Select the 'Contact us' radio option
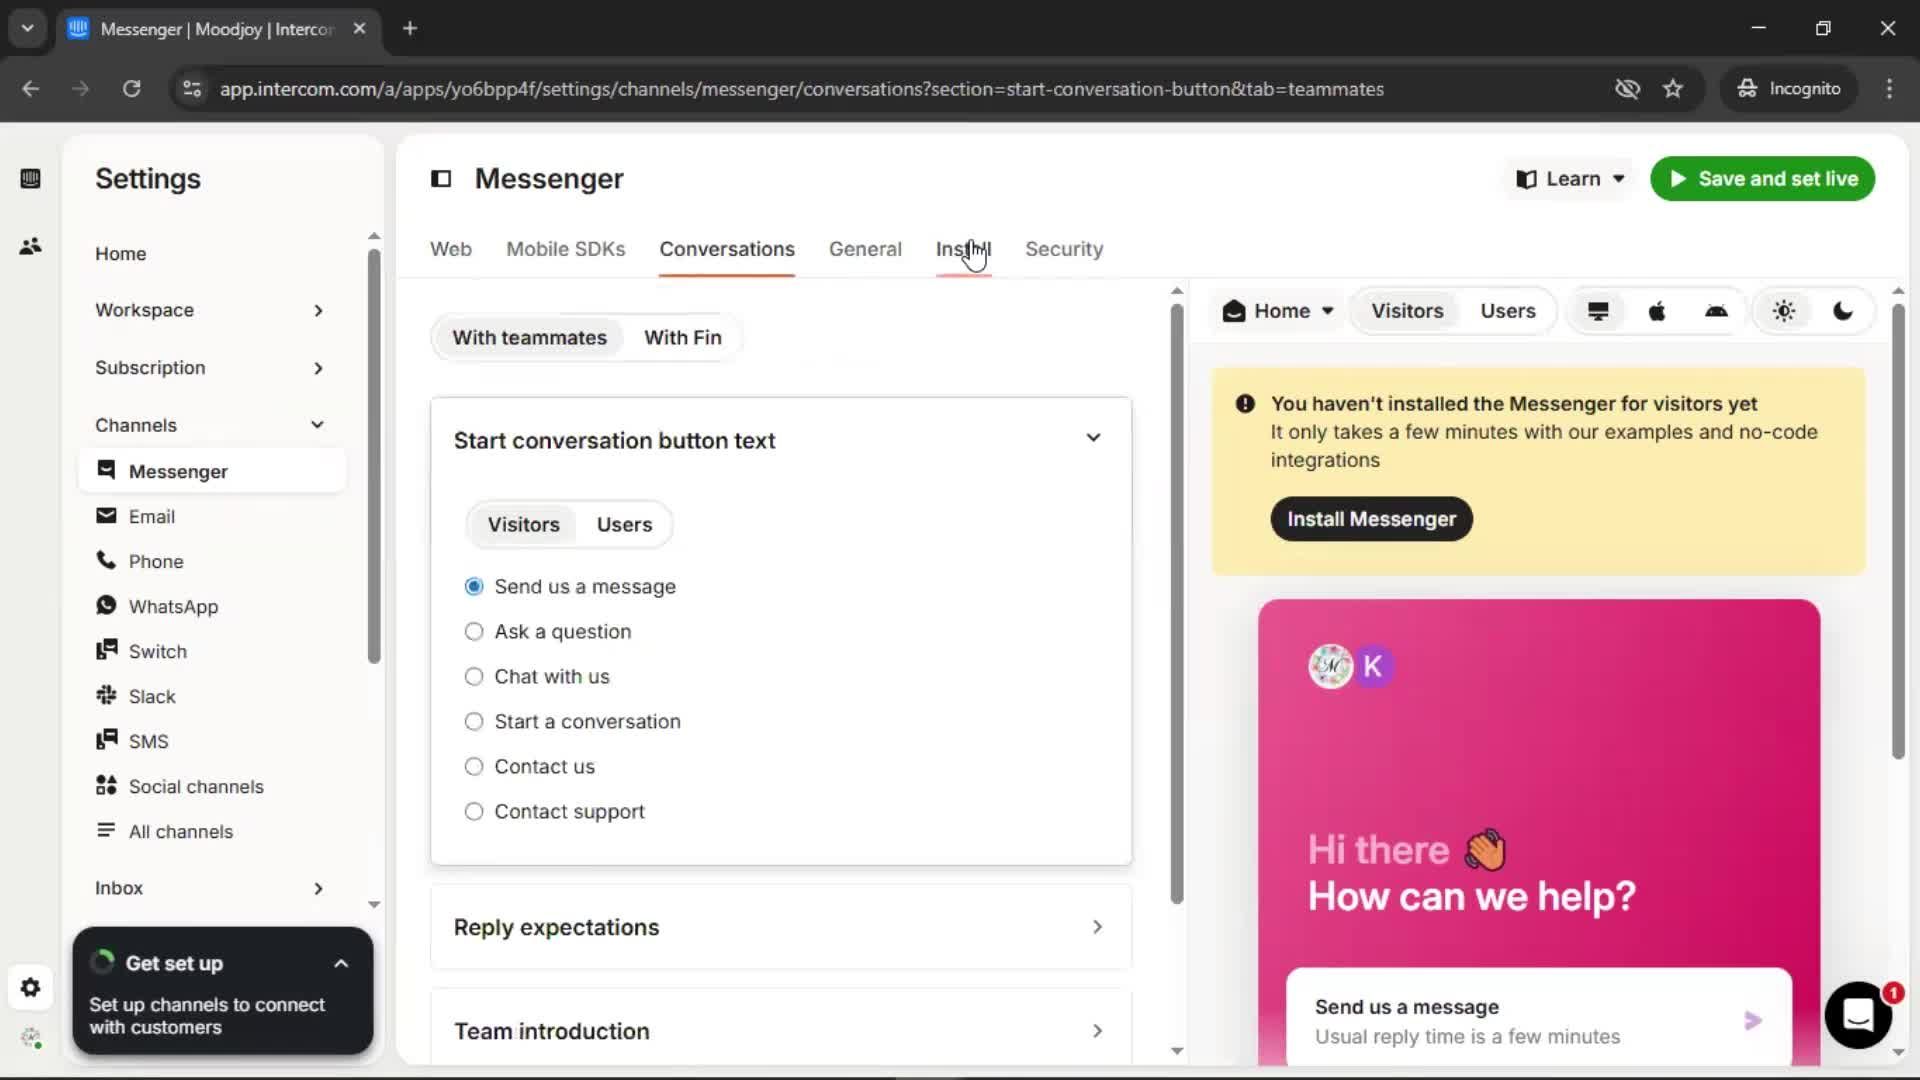 tap(474, 767)
